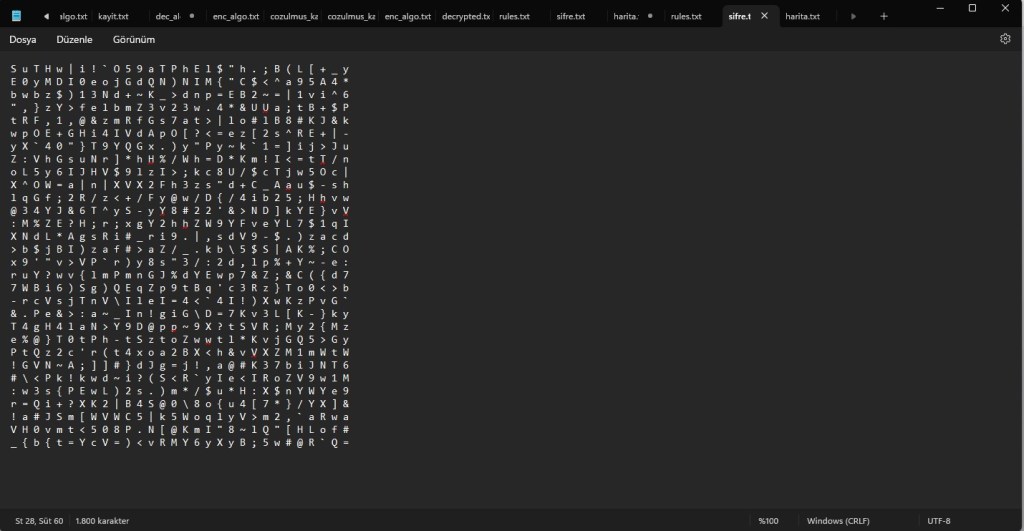The width and height of the screenshot is (1024, 531).
Task: Open the last harita.txt tab
Action: 802,17
